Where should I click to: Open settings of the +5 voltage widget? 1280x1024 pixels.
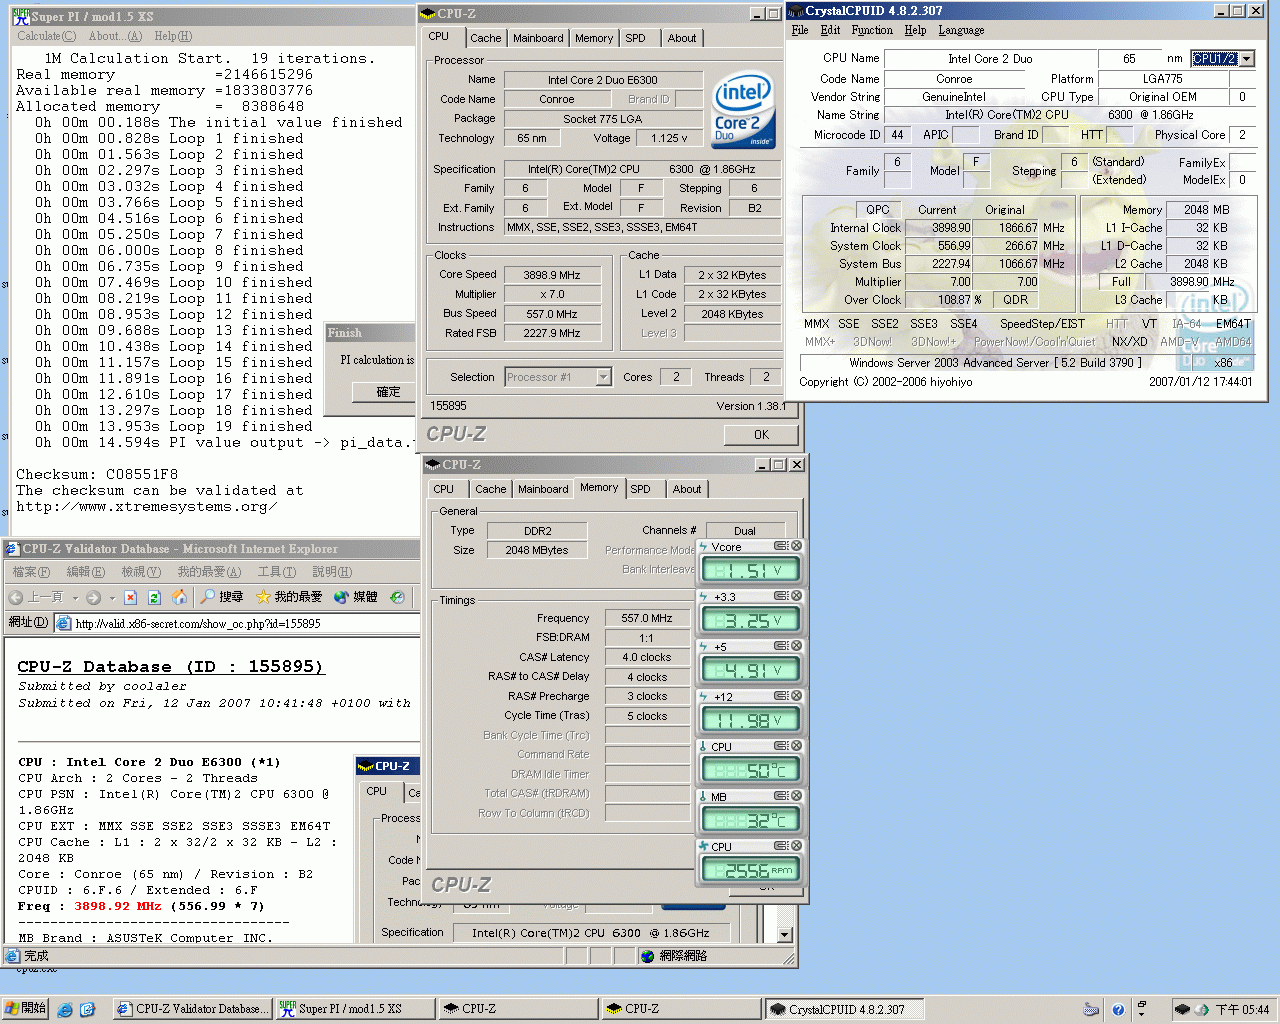tap(781, 646)
